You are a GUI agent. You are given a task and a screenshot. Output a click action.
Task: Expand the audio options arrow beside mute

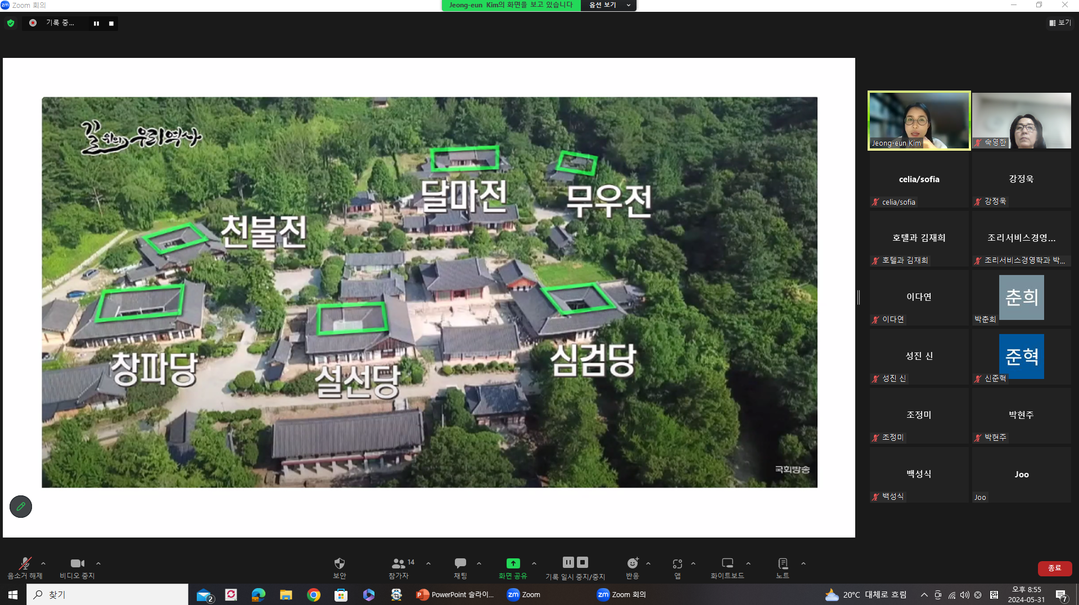43,564
